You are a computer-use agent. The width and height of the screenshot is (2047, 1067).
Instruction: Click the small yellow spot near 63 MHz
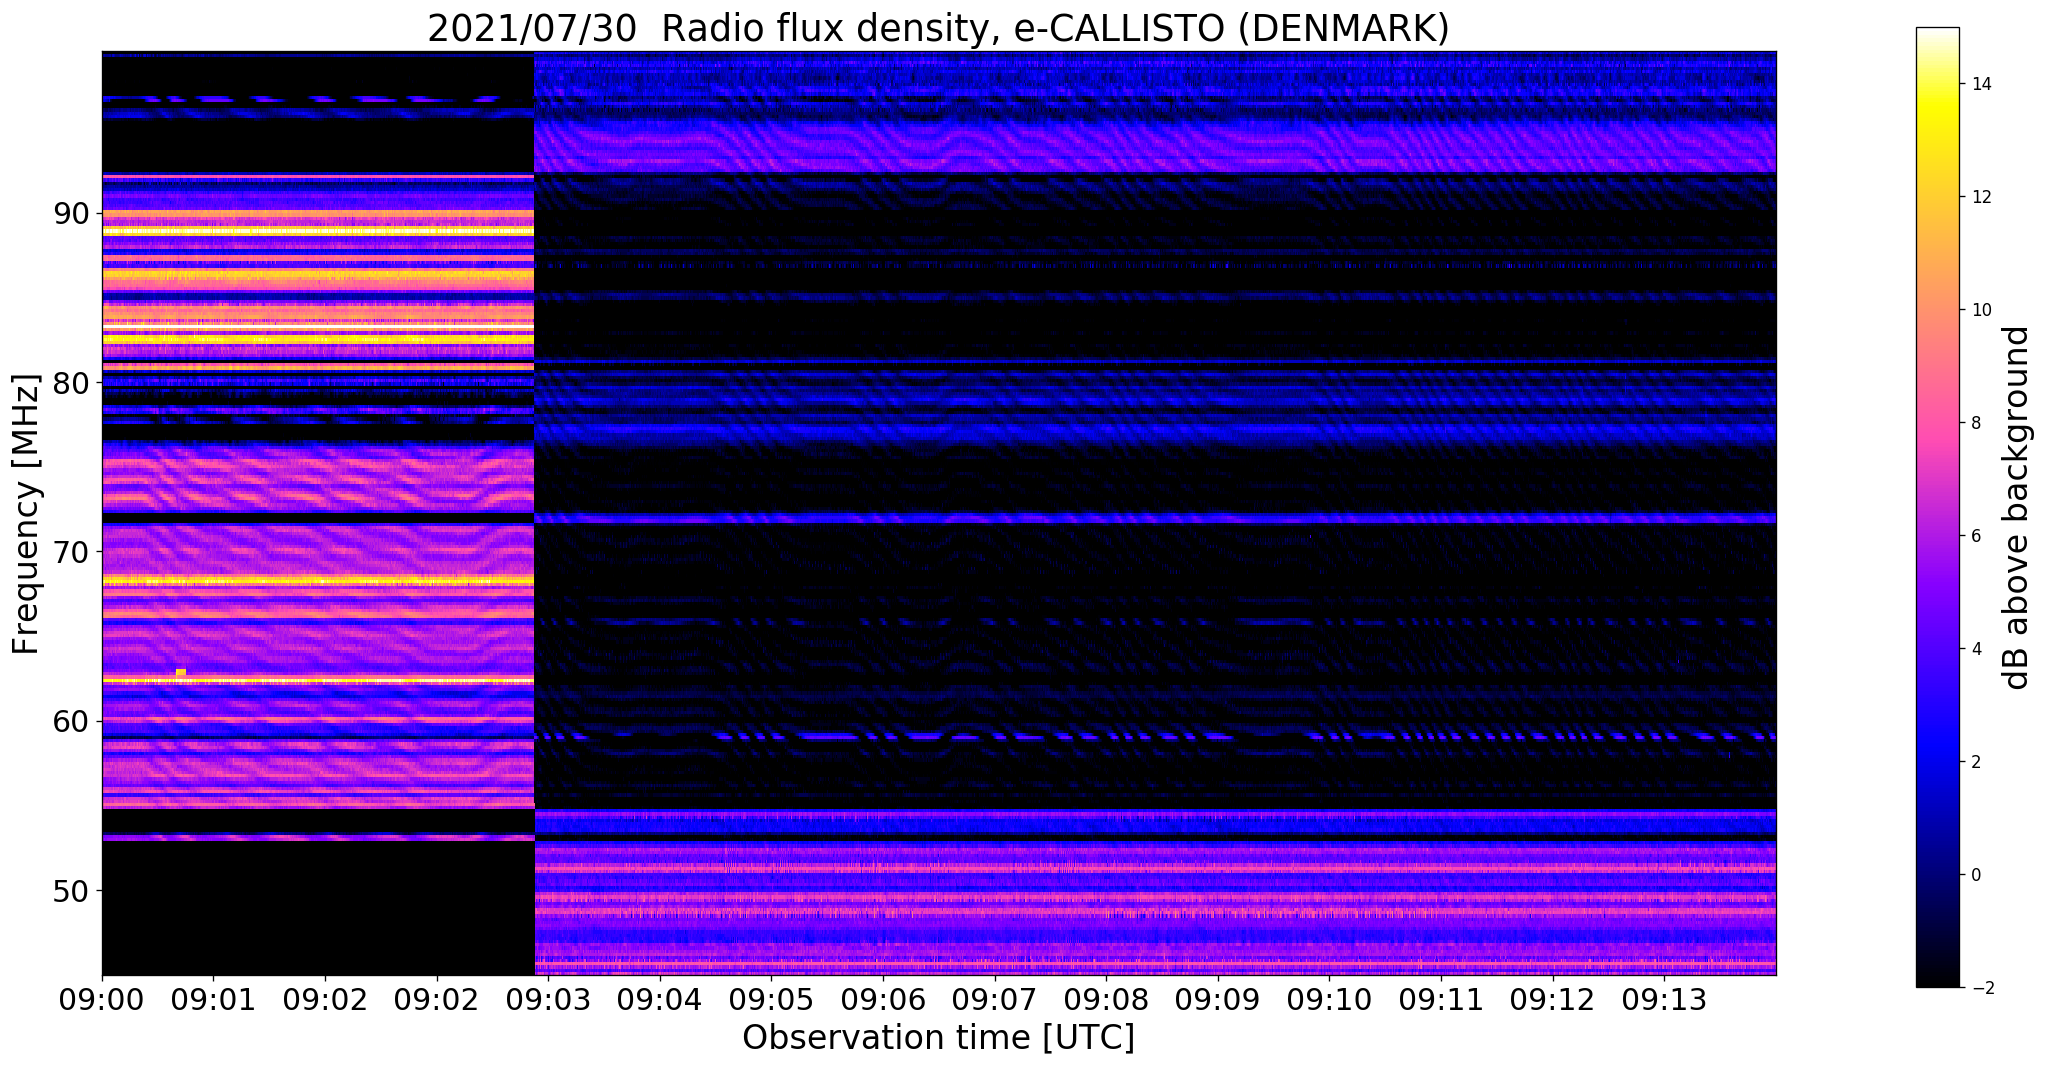coord(181,672)
